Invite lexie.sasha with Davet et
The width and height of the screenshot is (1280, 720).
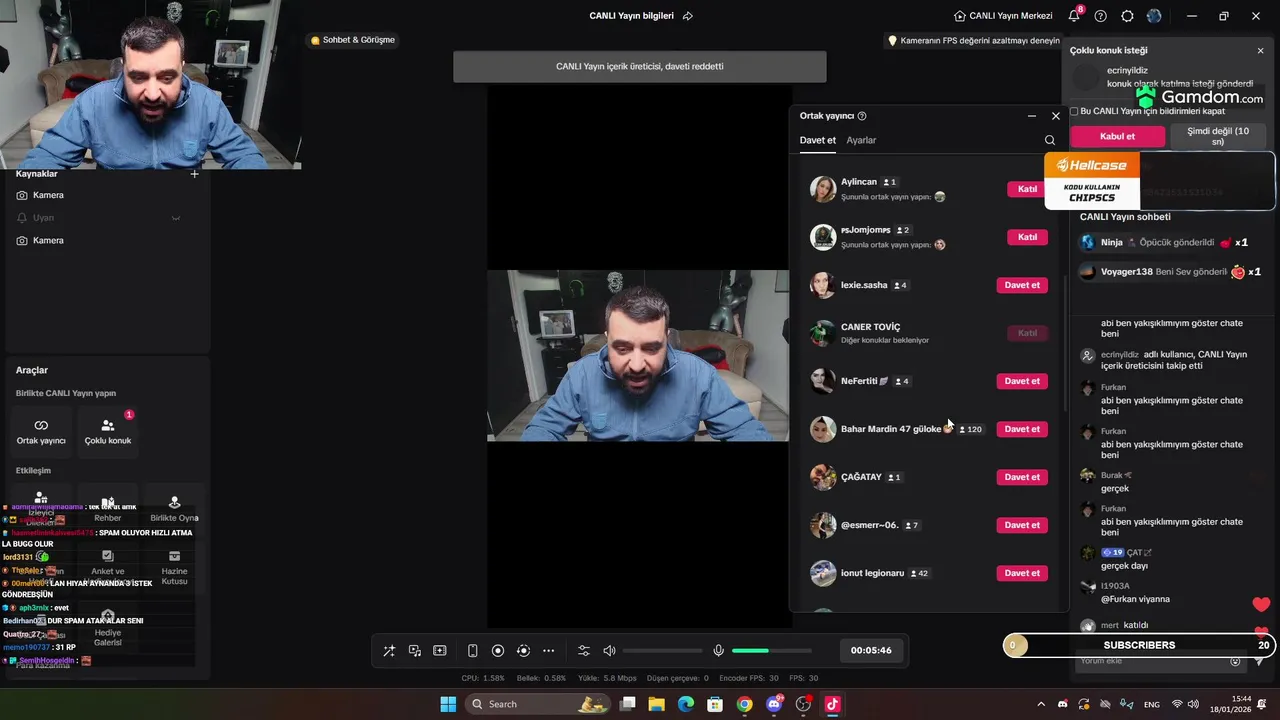pyautogui.click(x=1022, y=285)
